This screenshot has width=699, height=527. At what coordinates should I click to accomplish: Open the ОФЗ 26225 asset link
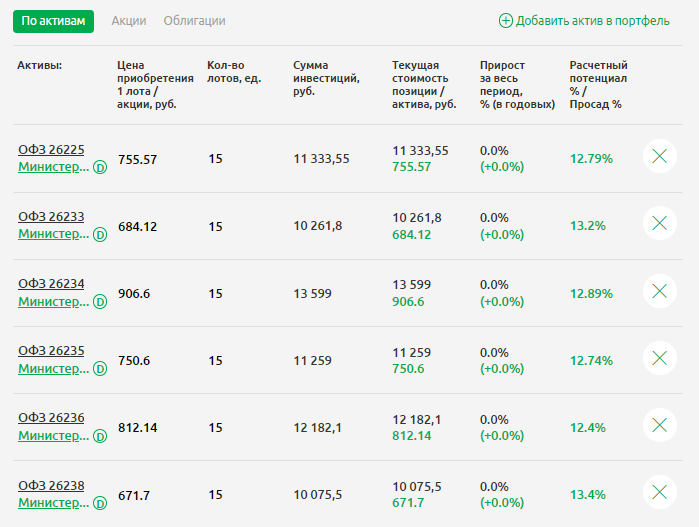tap(51, 150)
